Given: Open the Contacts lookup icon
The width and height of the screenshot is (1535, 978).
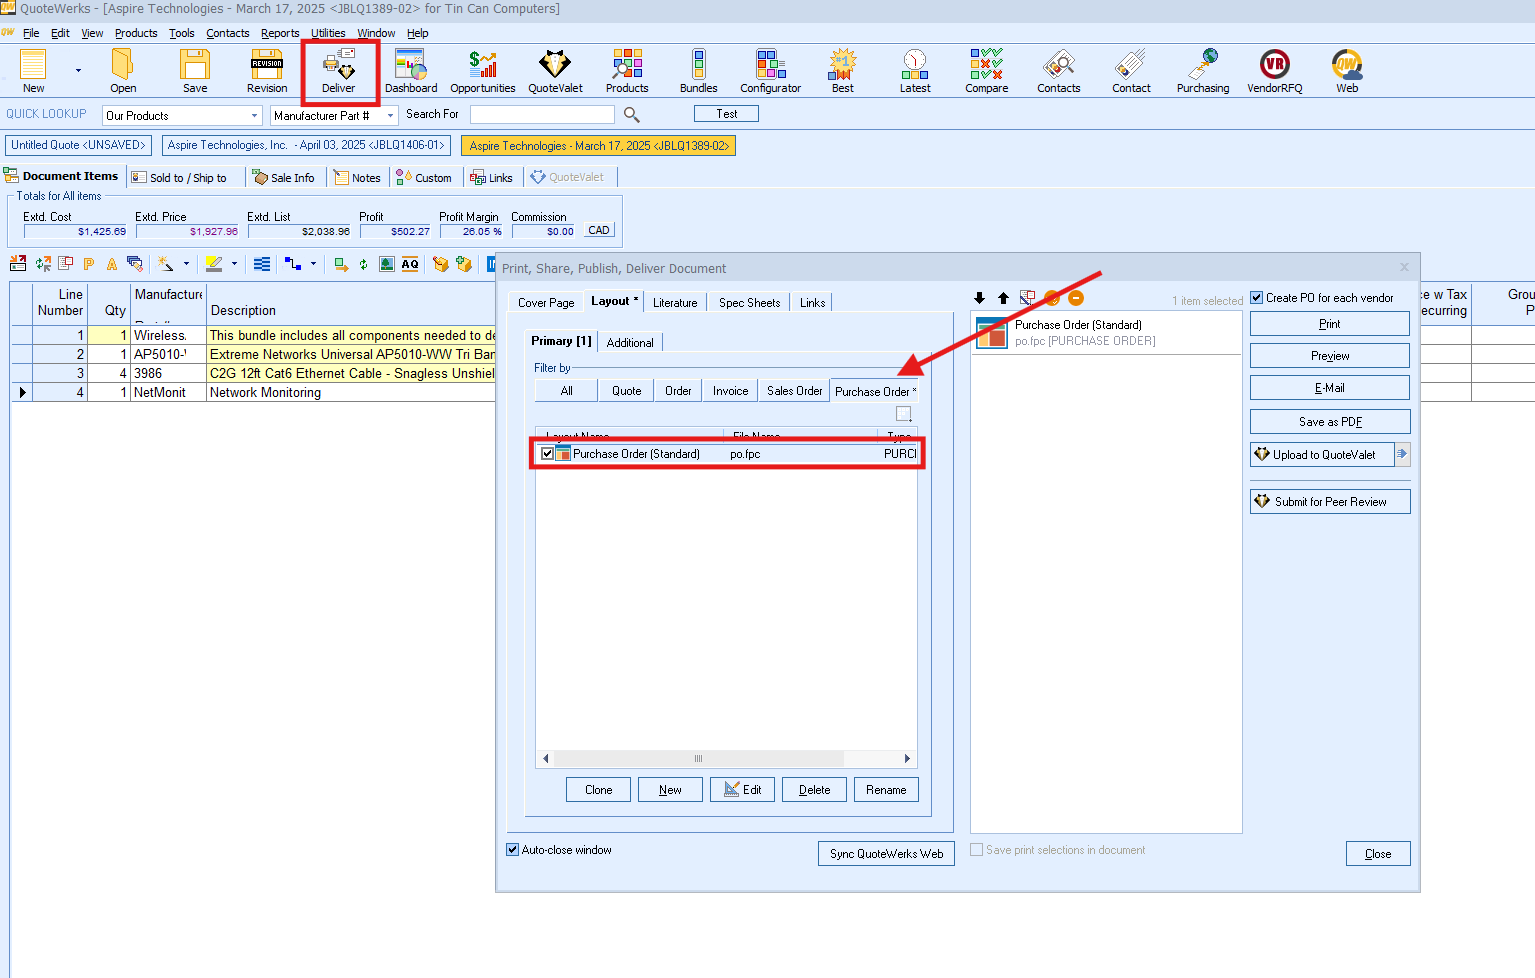Looking at the screenshot, I should click(1059, 71).
